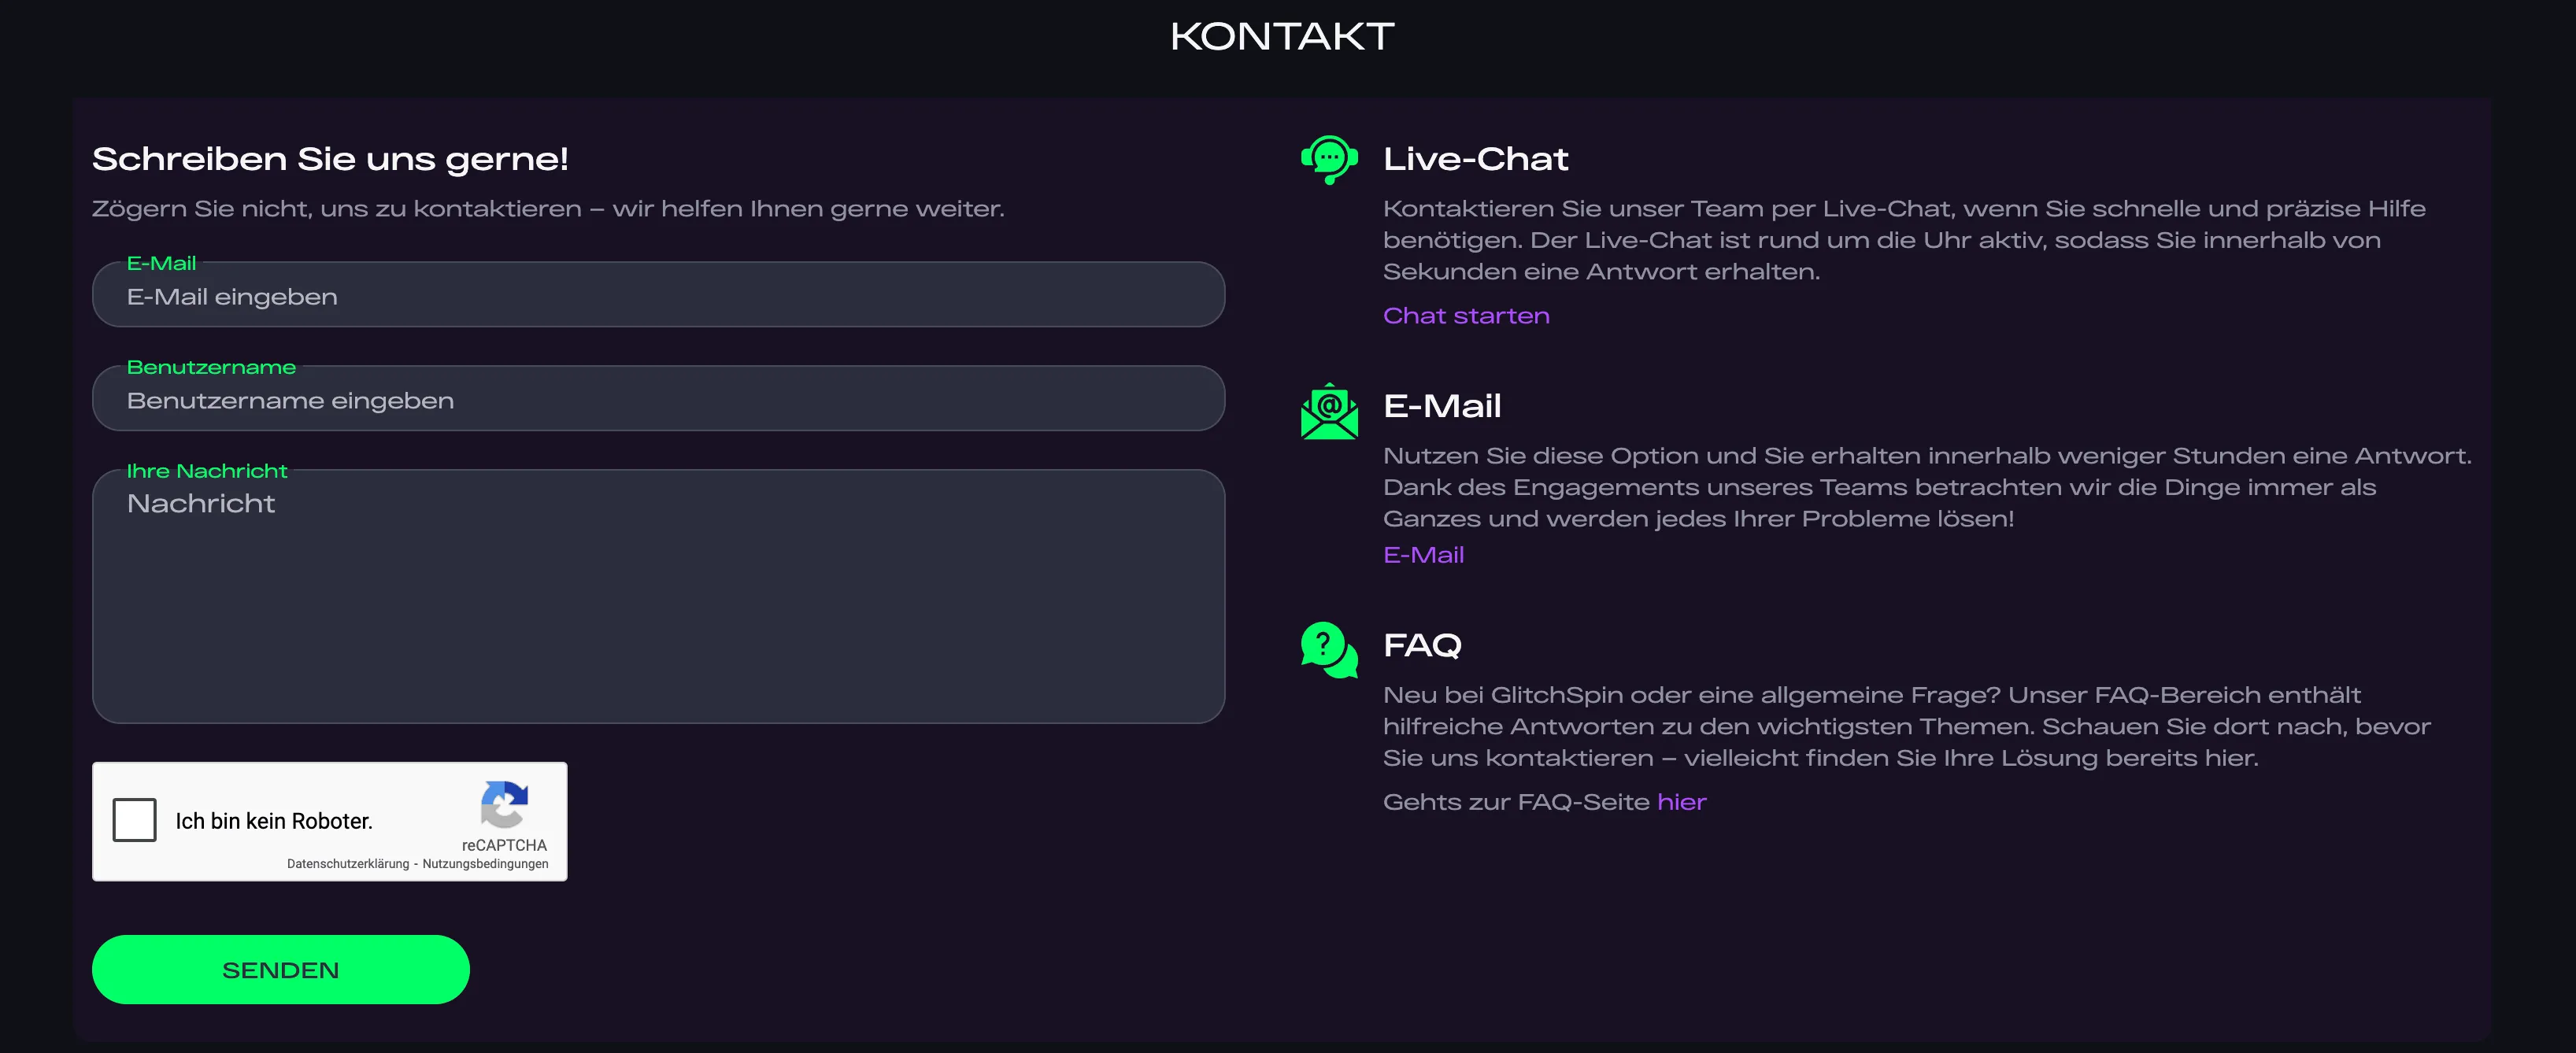The image size is (2576, 1053).
Task: Open the FAQ page via 'hier' link
Action: point(1681,801)
